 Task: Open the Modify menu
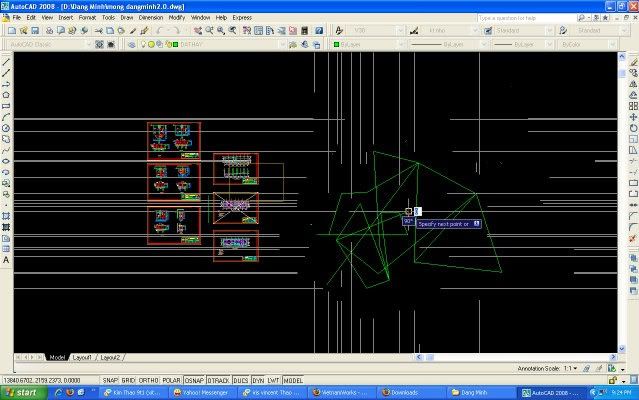(177, 18)
